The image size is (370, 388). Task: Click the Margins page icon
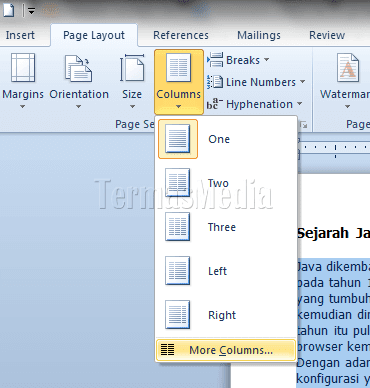click(23, 68)
